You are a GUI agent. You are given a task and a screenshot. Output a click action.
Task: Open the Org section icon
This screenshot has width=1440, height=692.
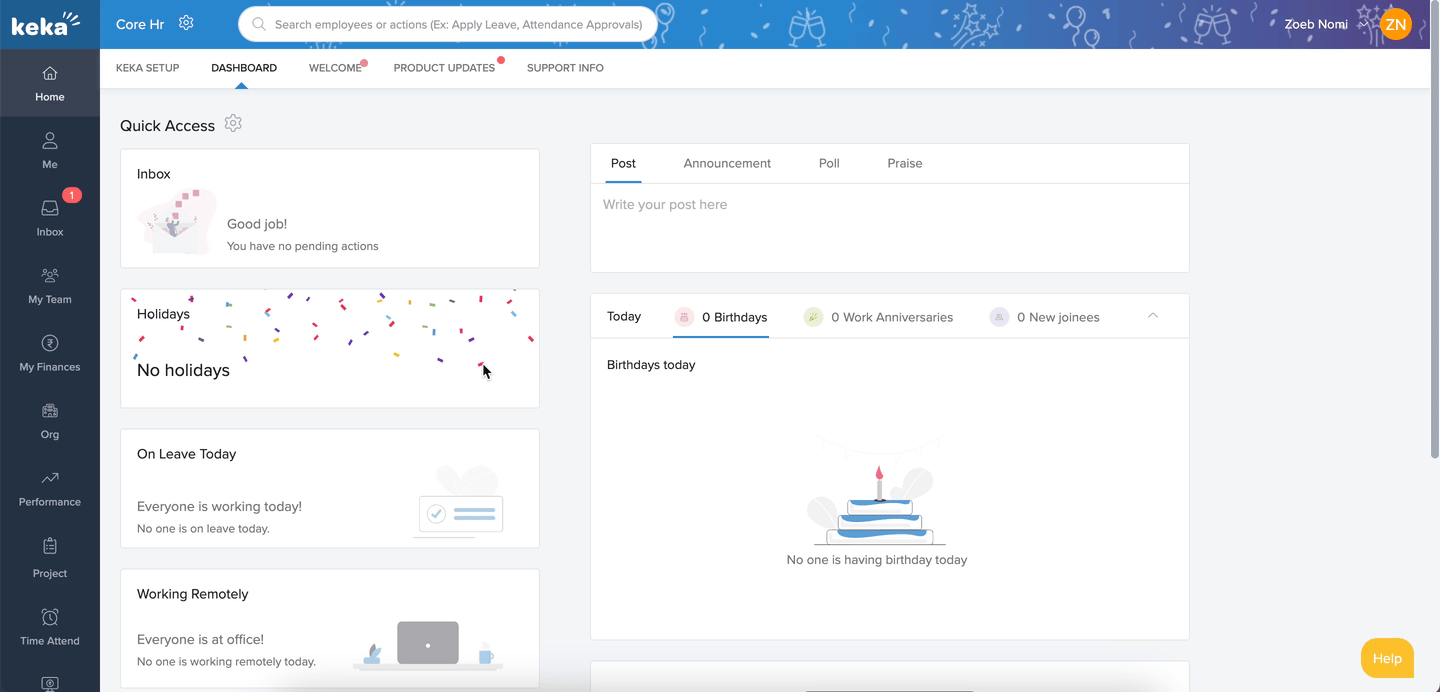[x=50, y=411]
